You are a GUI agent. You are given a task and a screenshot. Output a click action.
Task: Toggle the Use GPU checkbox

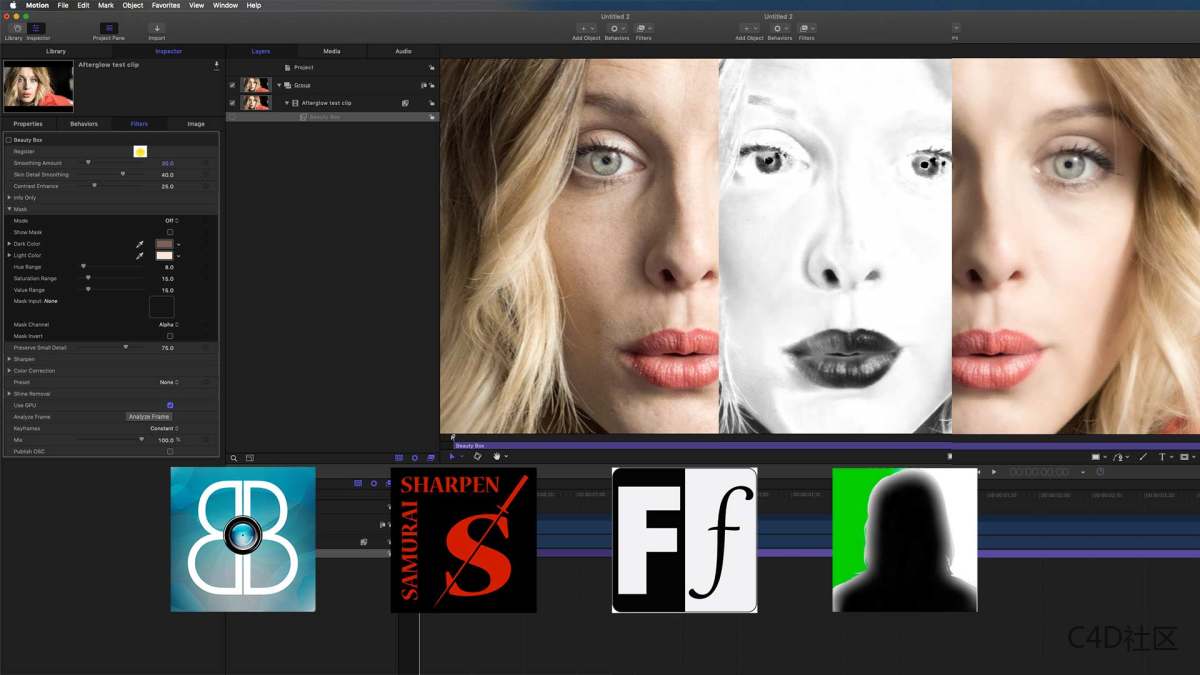click(x=170, y=402)
